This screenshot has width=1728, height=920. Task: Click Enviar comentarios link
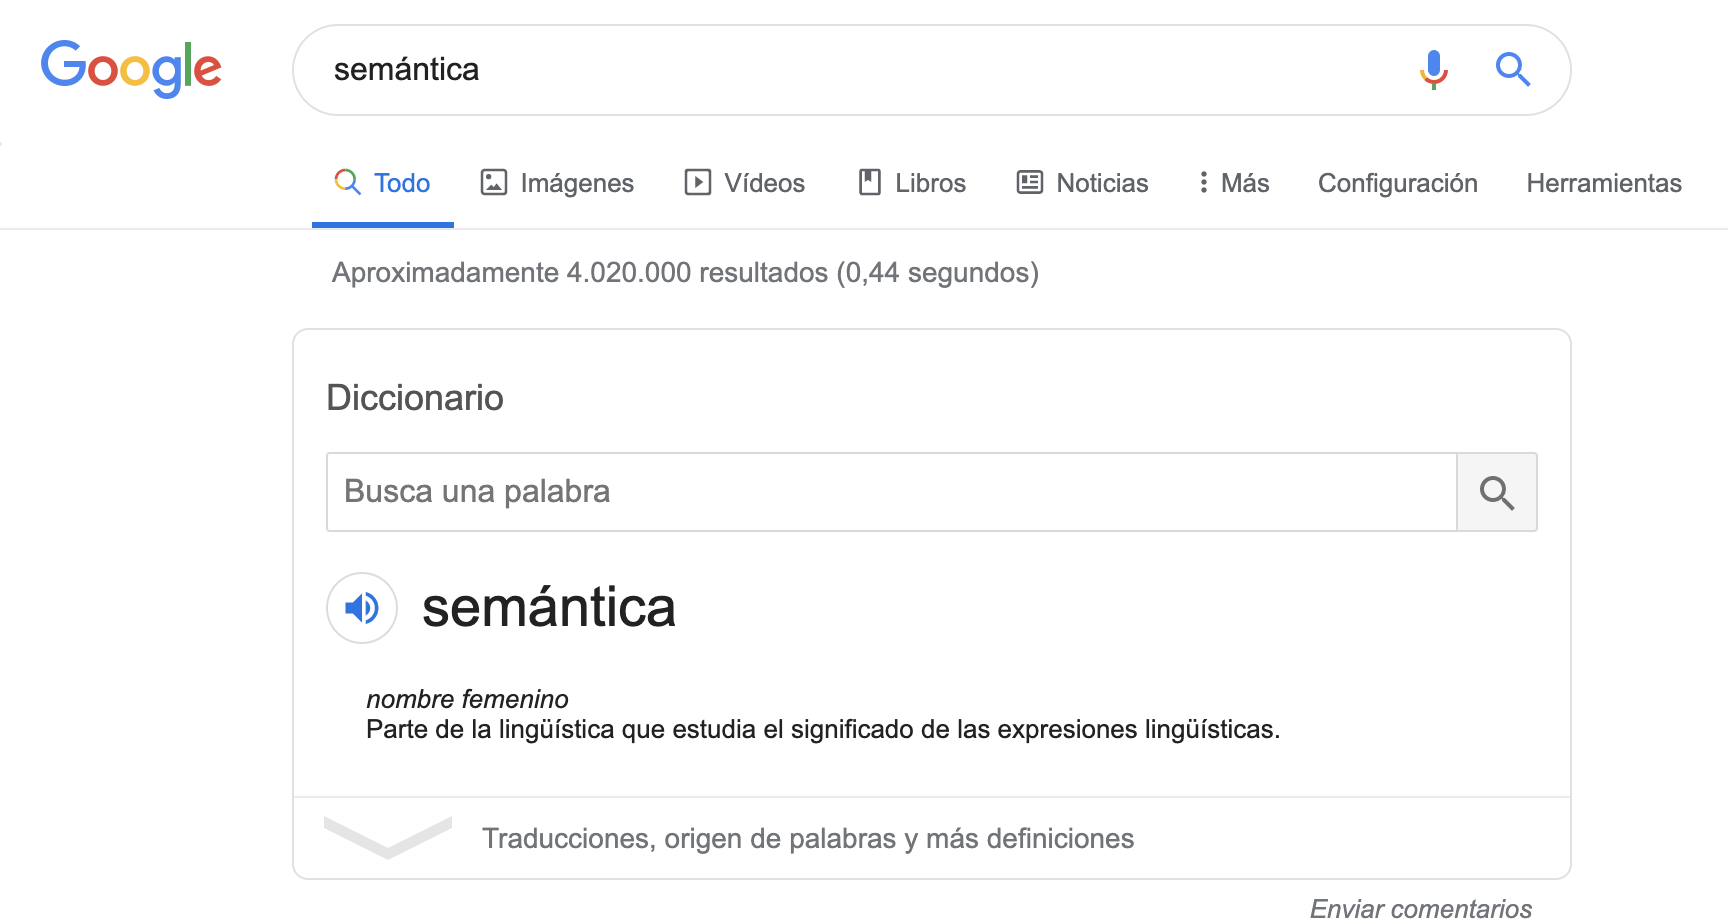pos(1421,908)
